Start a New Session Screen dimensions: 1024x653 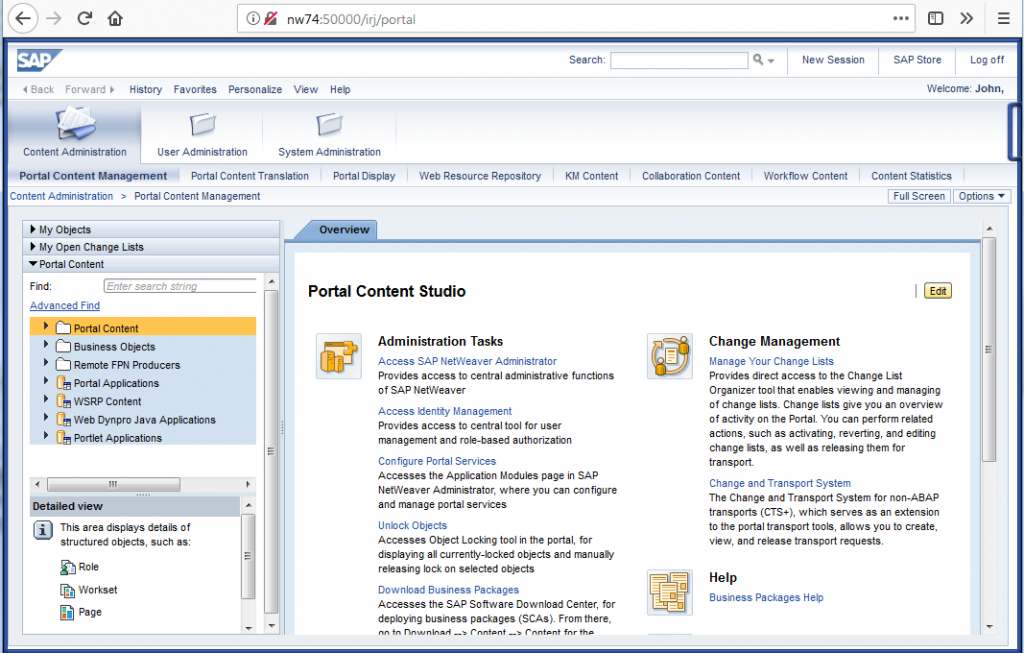[833, 60]
